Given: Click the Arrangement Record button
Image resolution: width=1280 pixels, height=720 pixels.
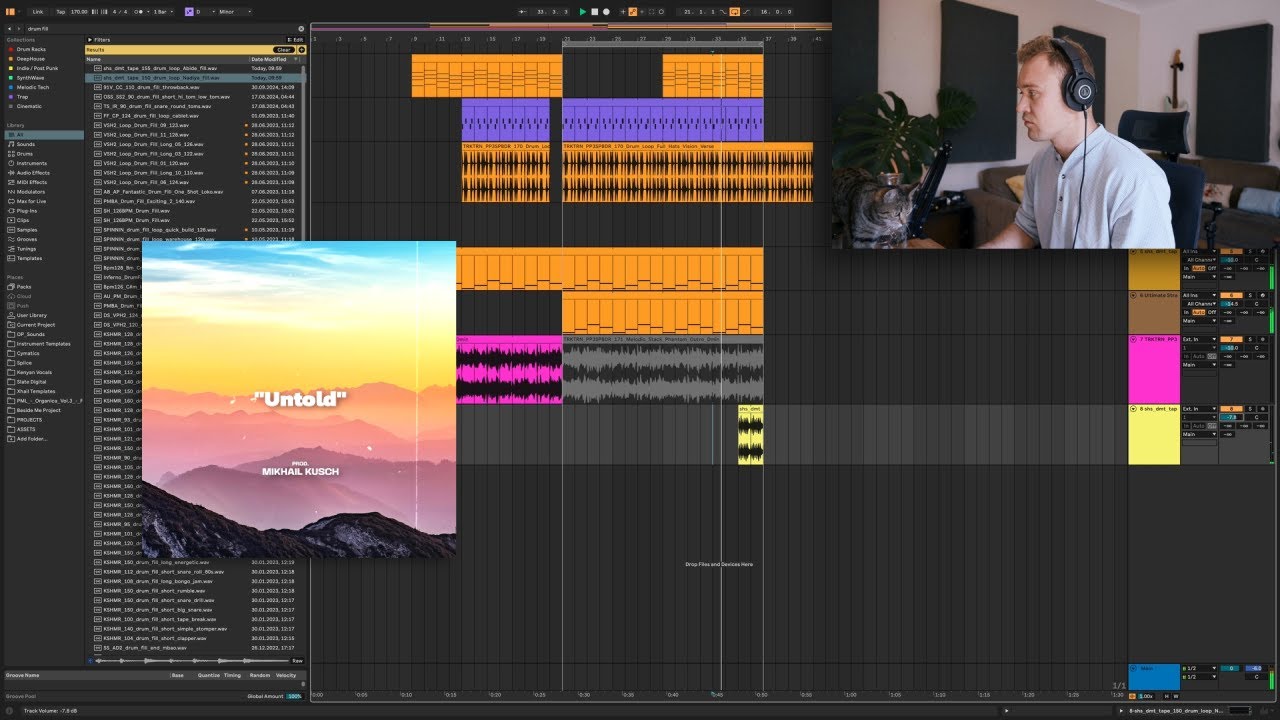Looking at the screenshot, I should coord(606,12).
